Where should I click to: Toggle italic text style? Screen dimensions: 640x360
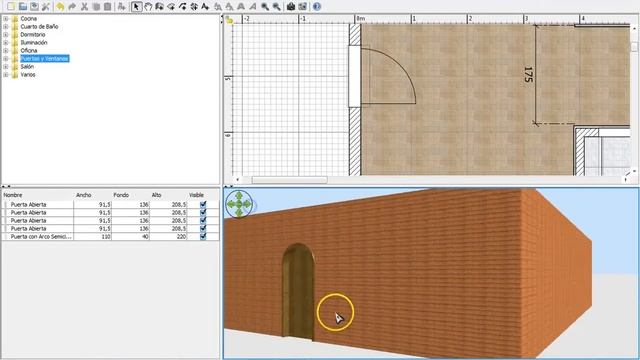[253, 7]
